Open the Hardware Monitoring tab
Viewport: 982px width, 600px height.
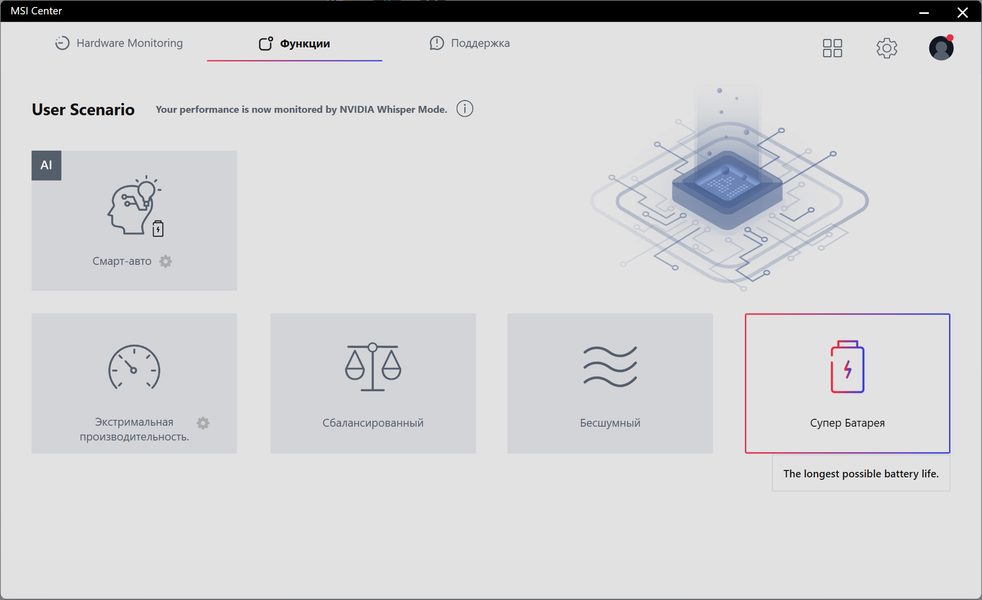click(x=119, y=43)
